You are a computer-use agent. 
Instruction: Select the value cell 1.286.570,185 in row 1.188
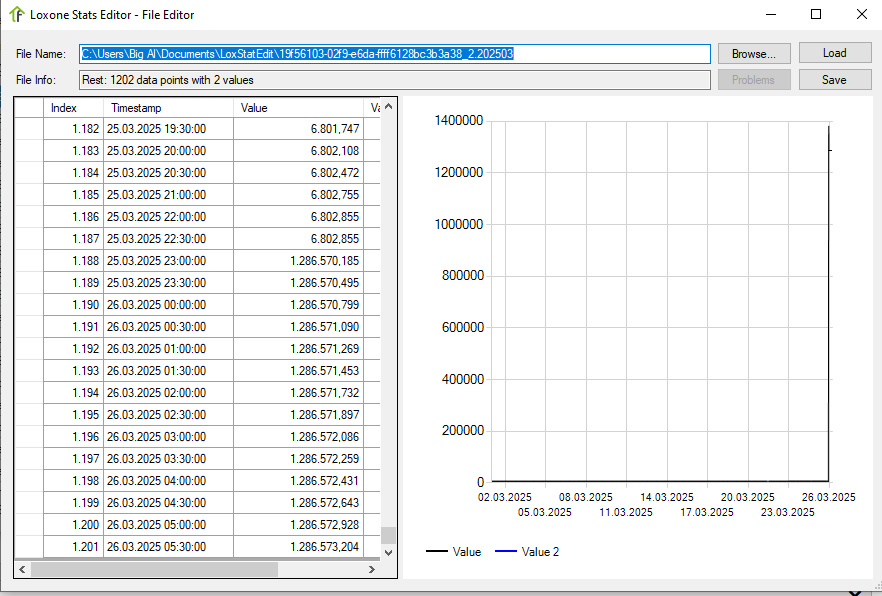point(298,261)
